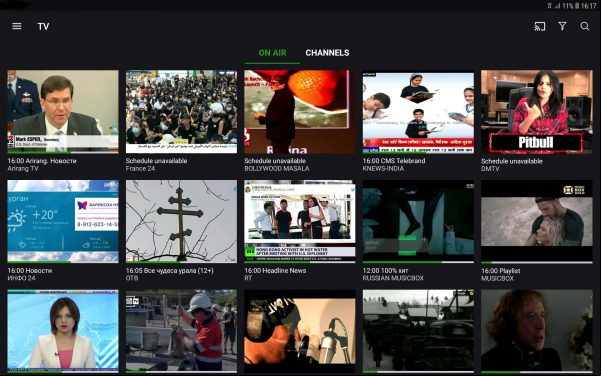Play the DMTV Pitbull thumbnail
601x376 pixels.
click(x=537, y=112)
